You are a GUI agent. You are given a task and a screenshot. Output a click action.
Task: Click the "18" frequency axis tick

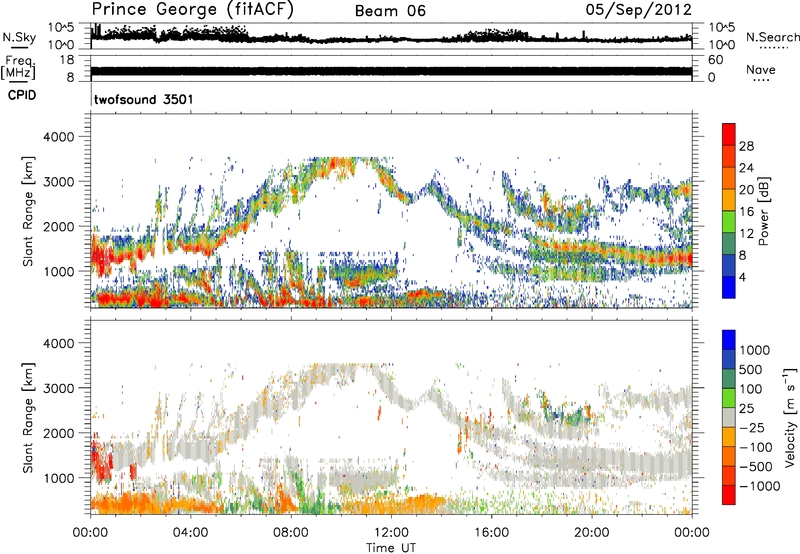pos(67,60)
